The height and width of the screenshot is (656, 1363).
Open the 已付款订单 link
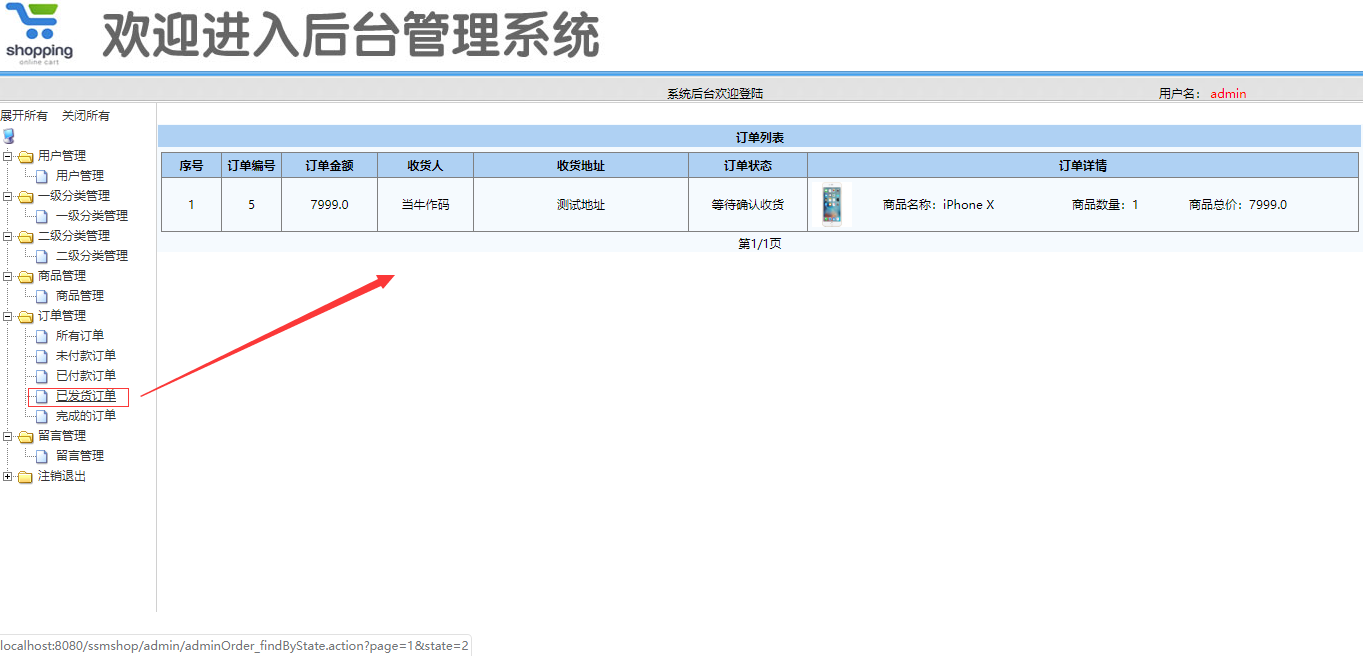pos(86,376)
